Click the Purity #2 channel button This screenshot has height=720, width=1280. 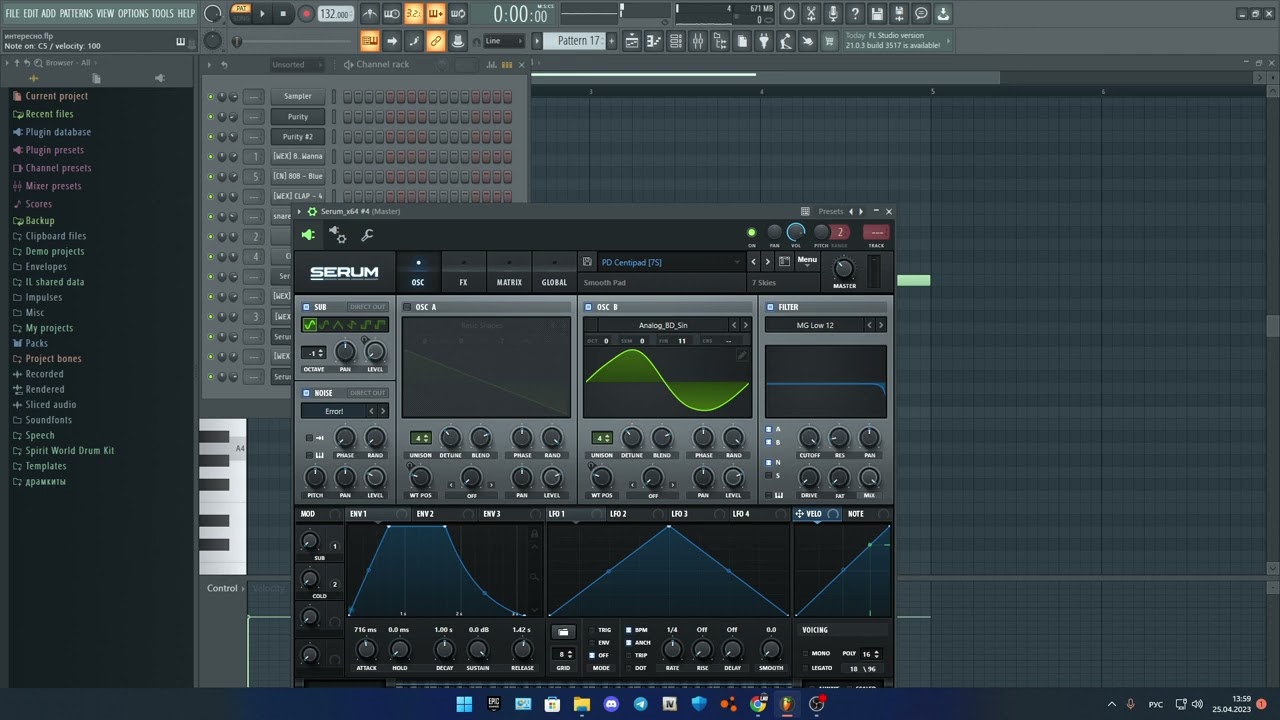[x=298, y=136]
